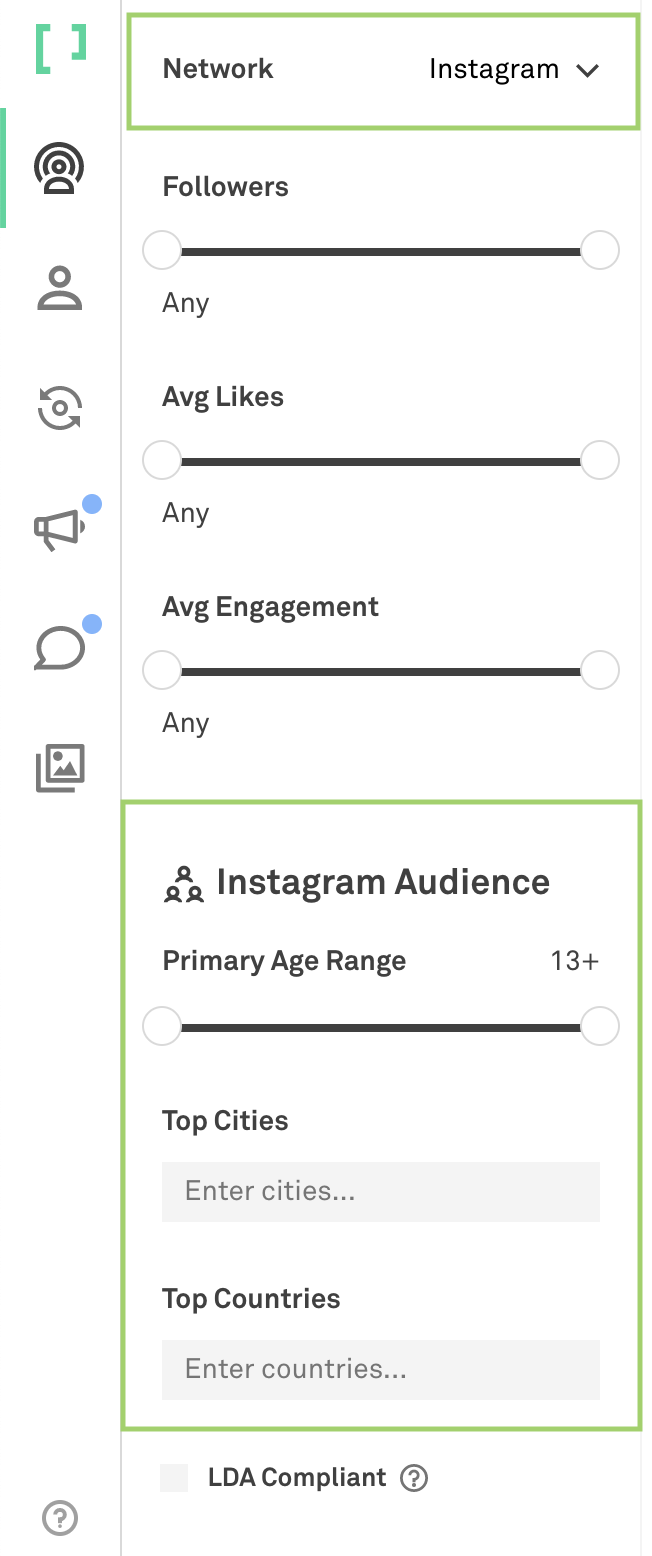
Task: Open the image gallery icon
Action: (60, 768)
